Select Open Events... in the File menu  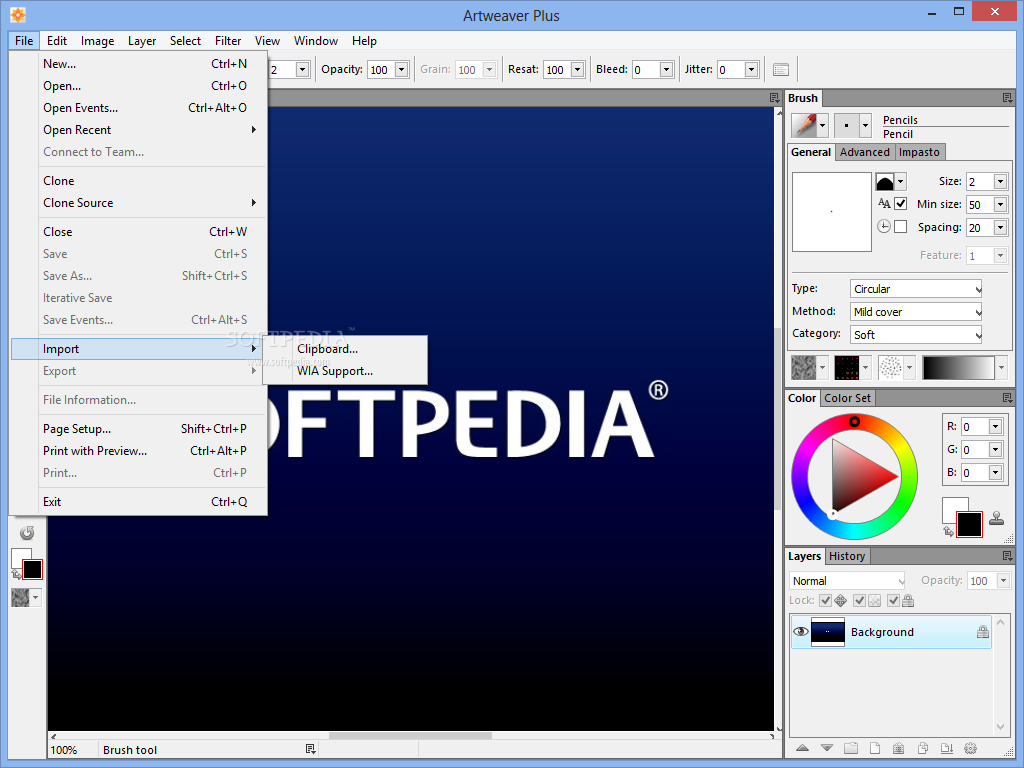coord(138,108)
